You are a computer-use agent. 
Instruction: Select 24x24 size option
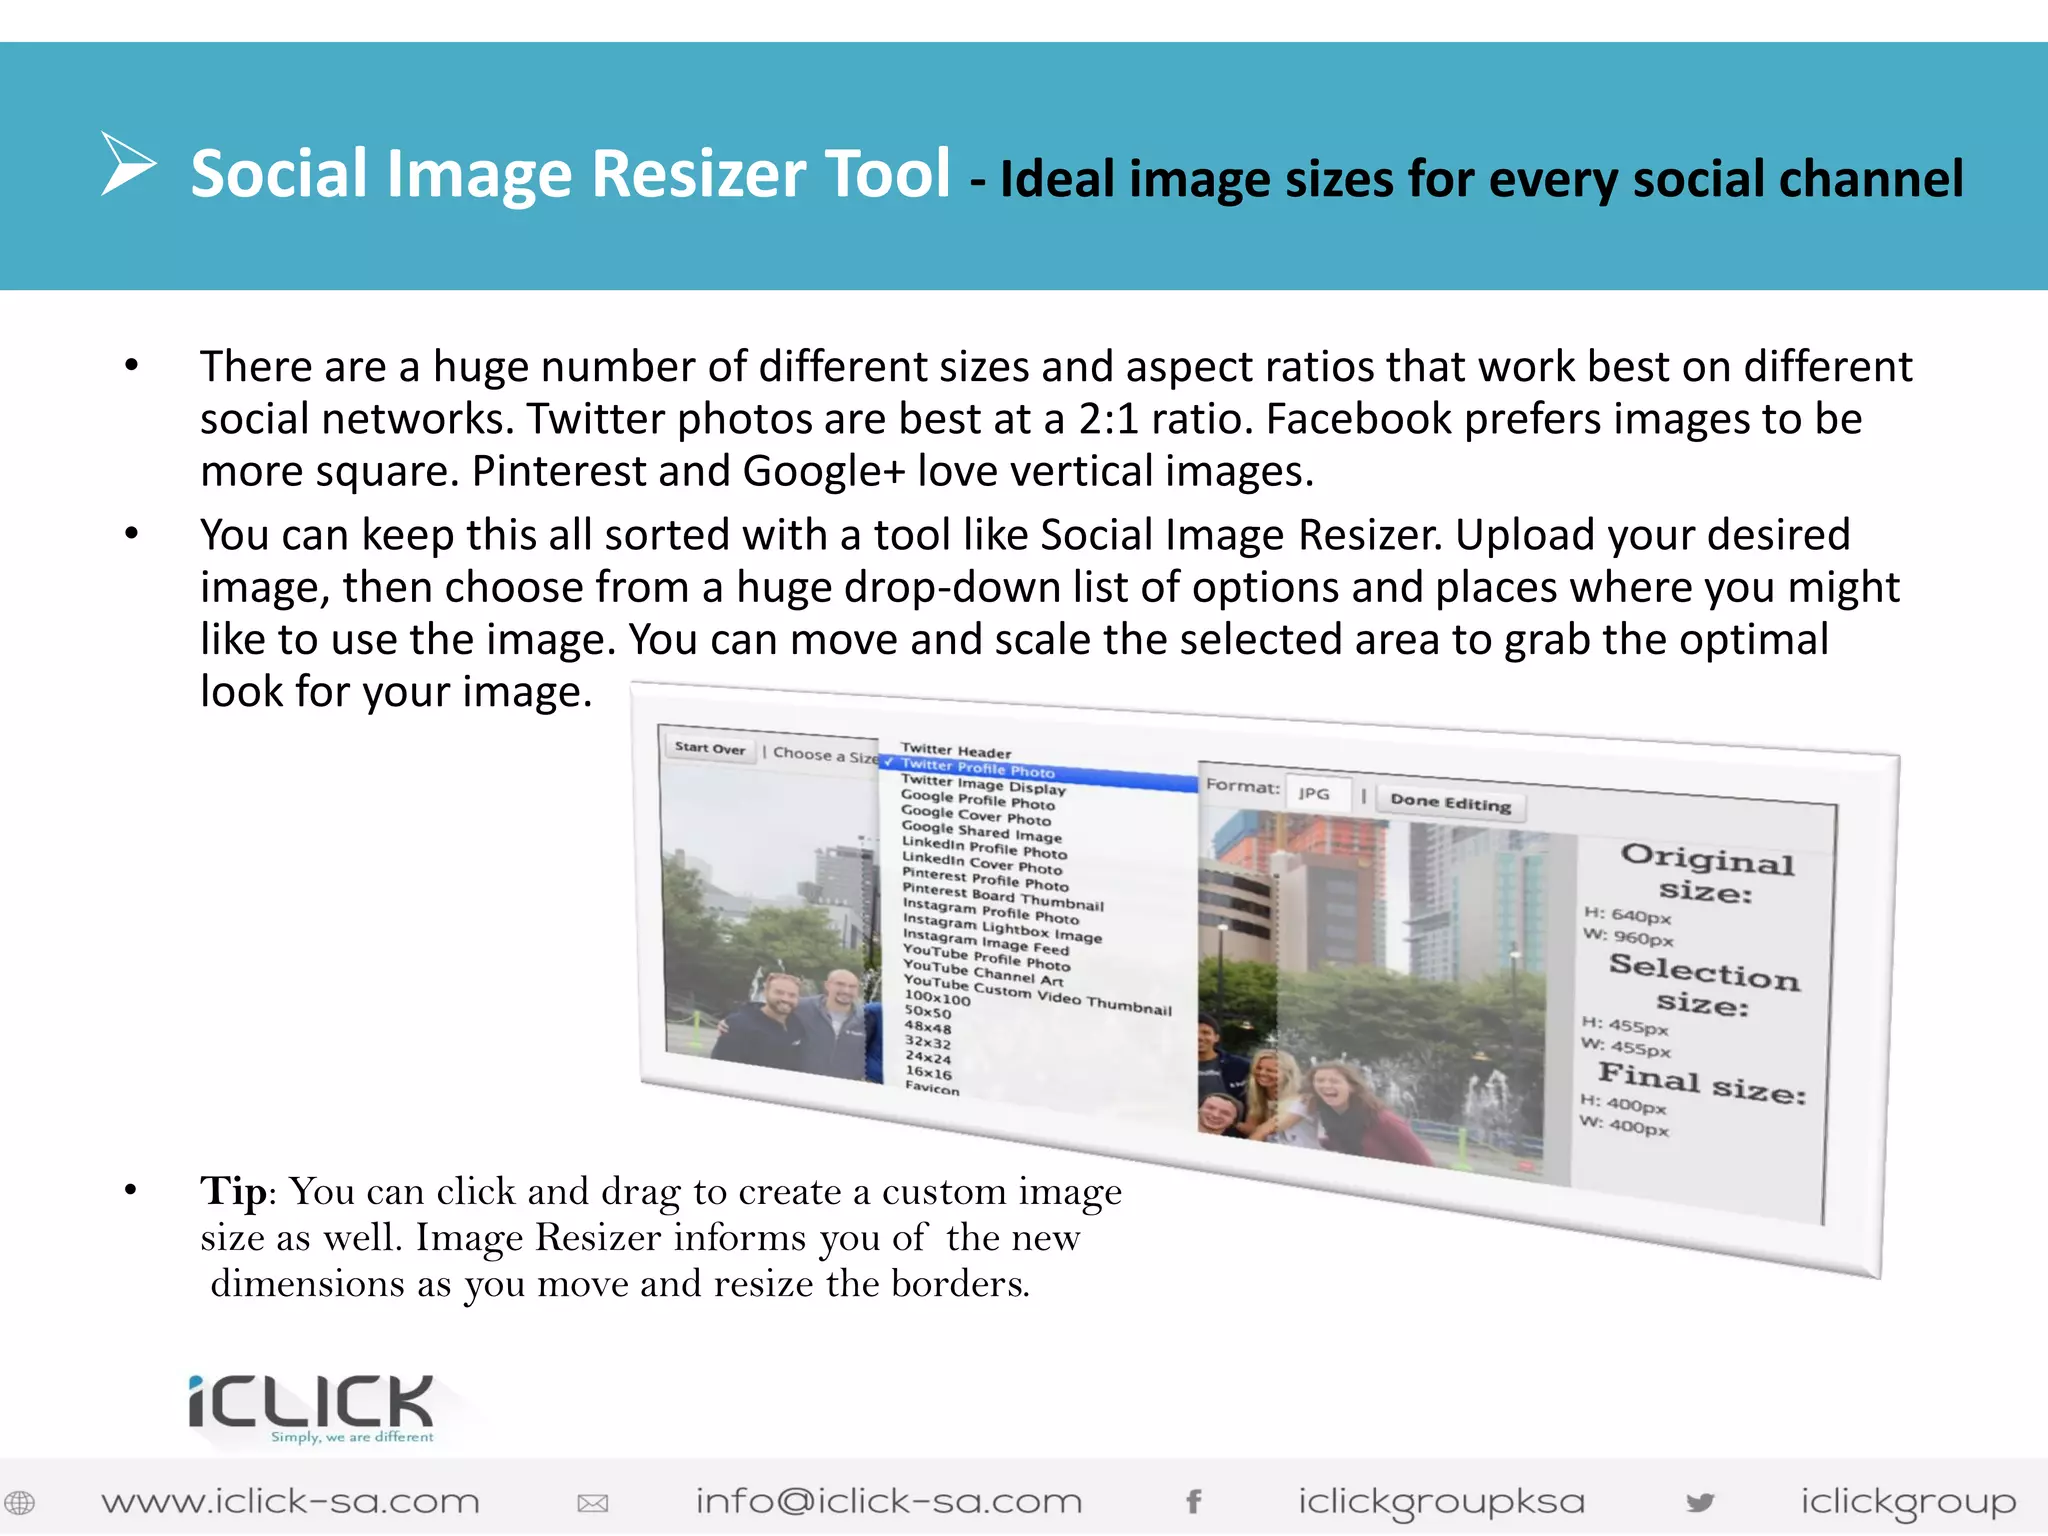928,1057
